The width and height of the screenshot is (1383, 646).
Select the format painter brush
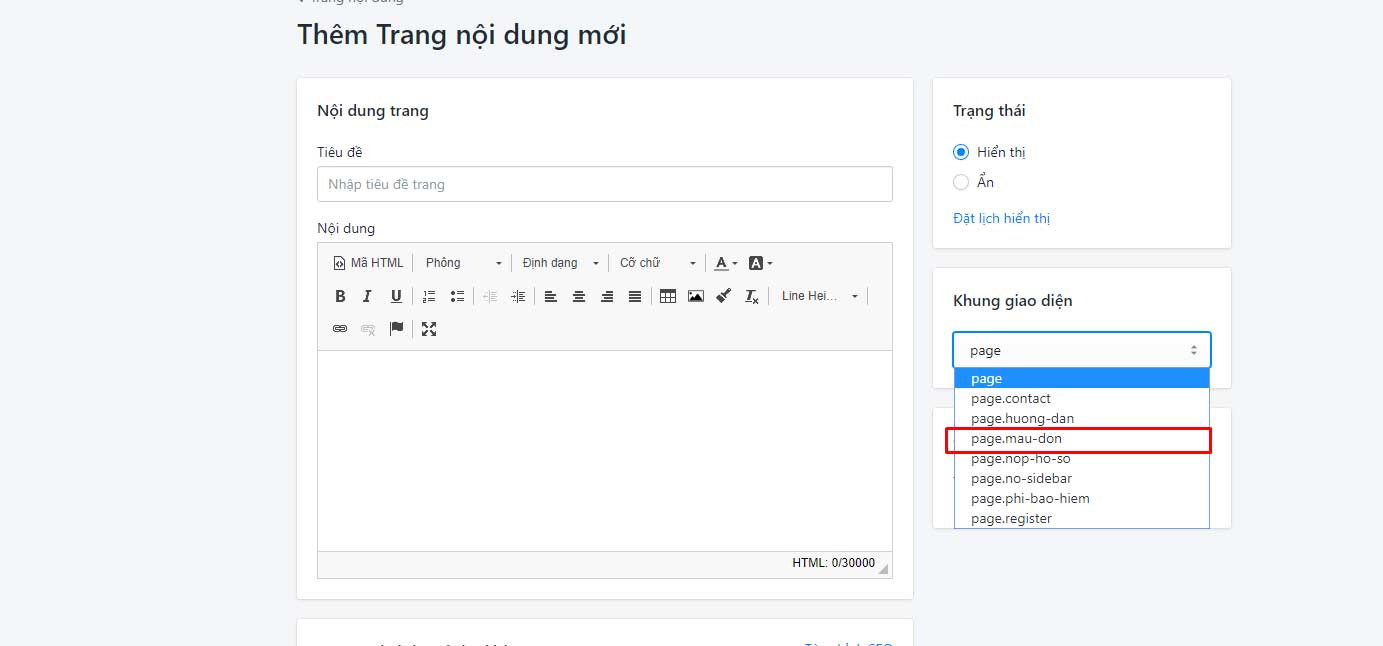pos(724,296)
